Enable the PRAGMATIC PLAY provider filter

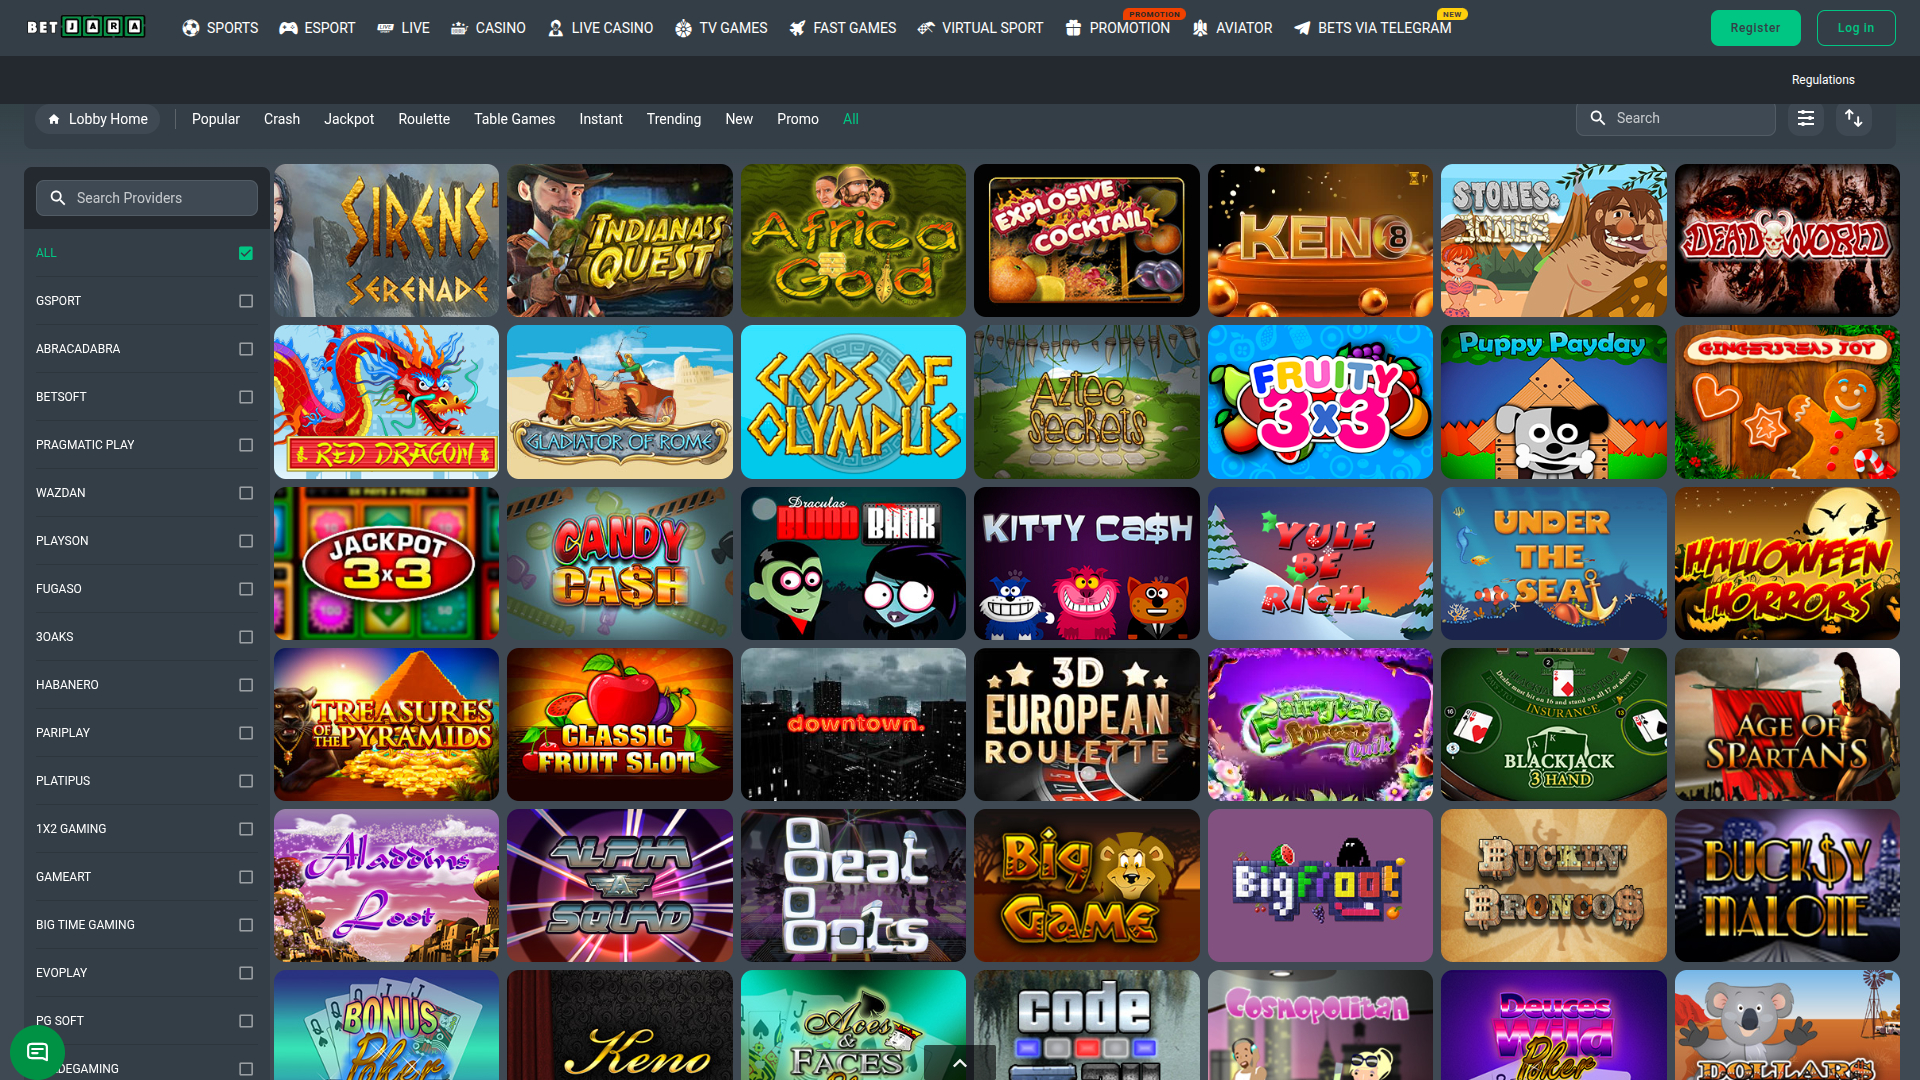point(246,445)
